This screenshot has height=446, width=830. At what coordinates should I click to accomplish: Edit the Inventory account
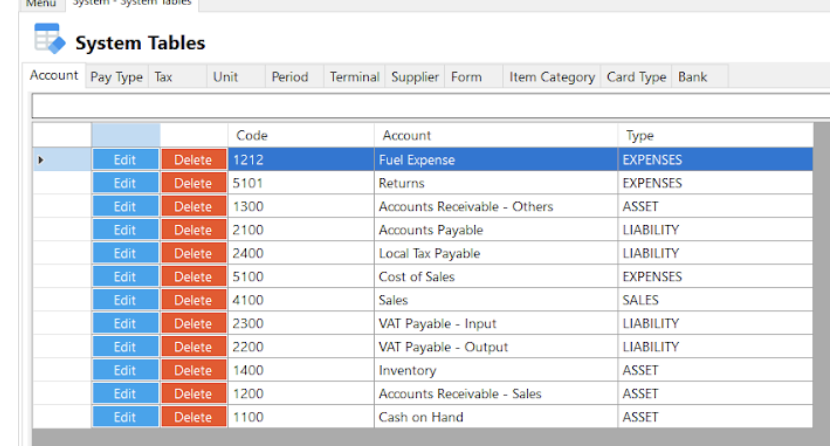pyautogui.click(x=125, y=370)
